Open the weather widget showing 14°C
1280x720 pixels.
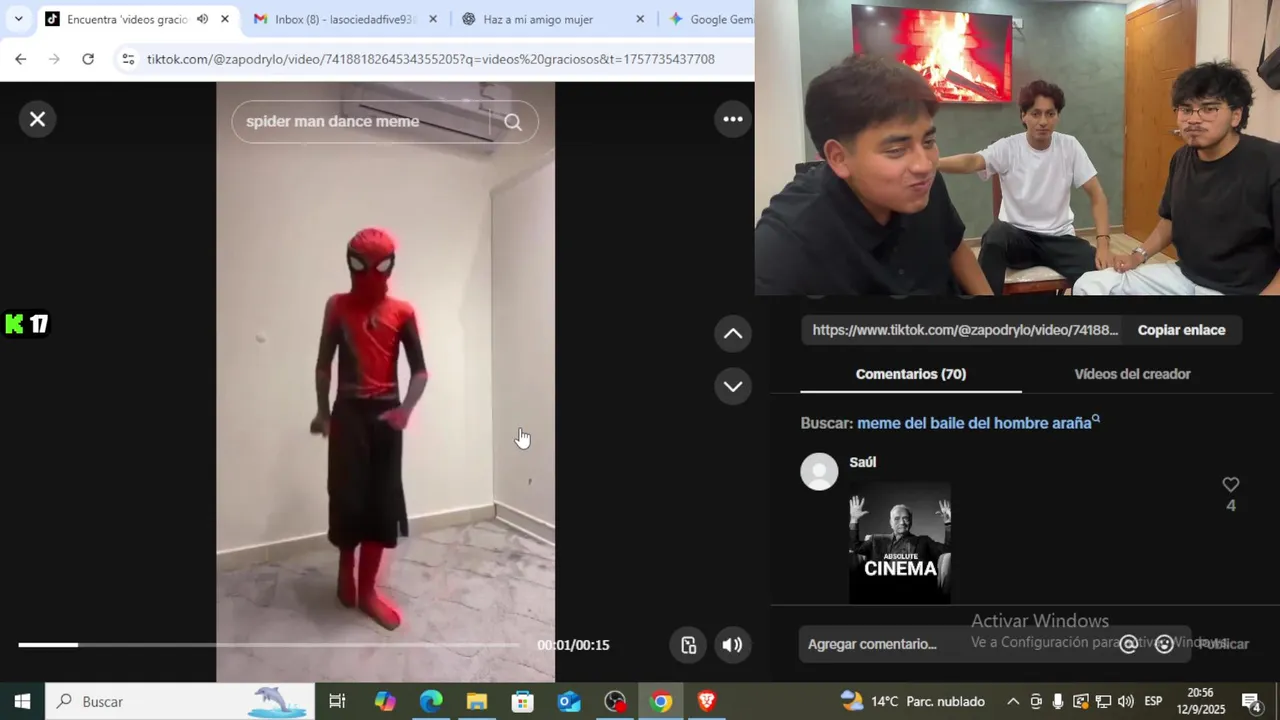coord(913,701)
